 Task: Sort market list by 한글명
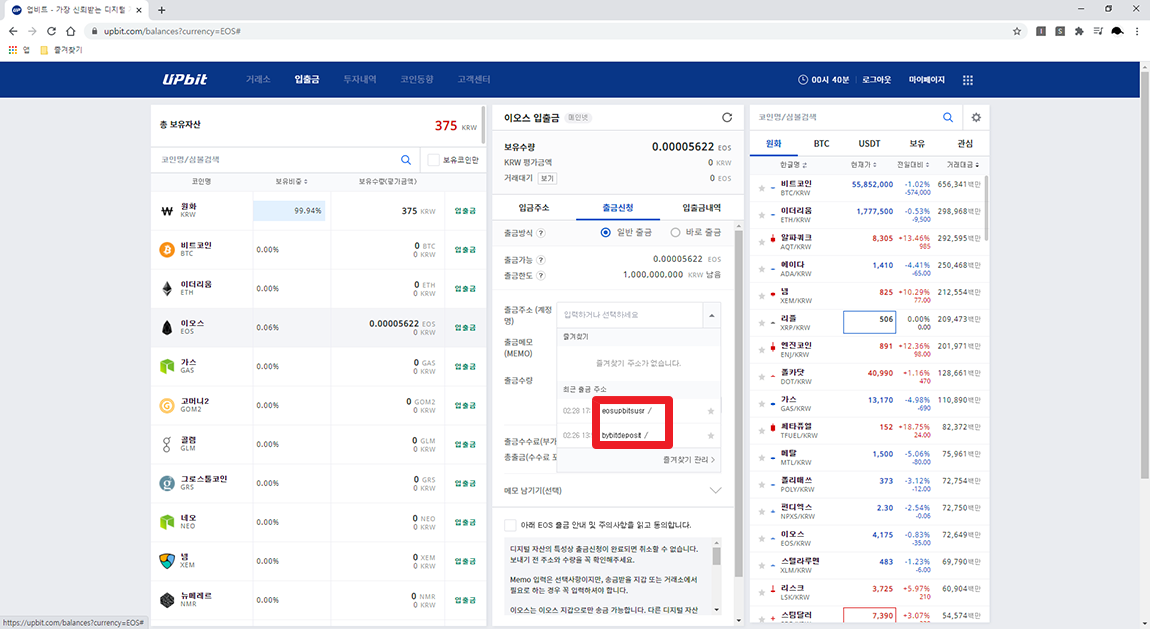(793, 165)
